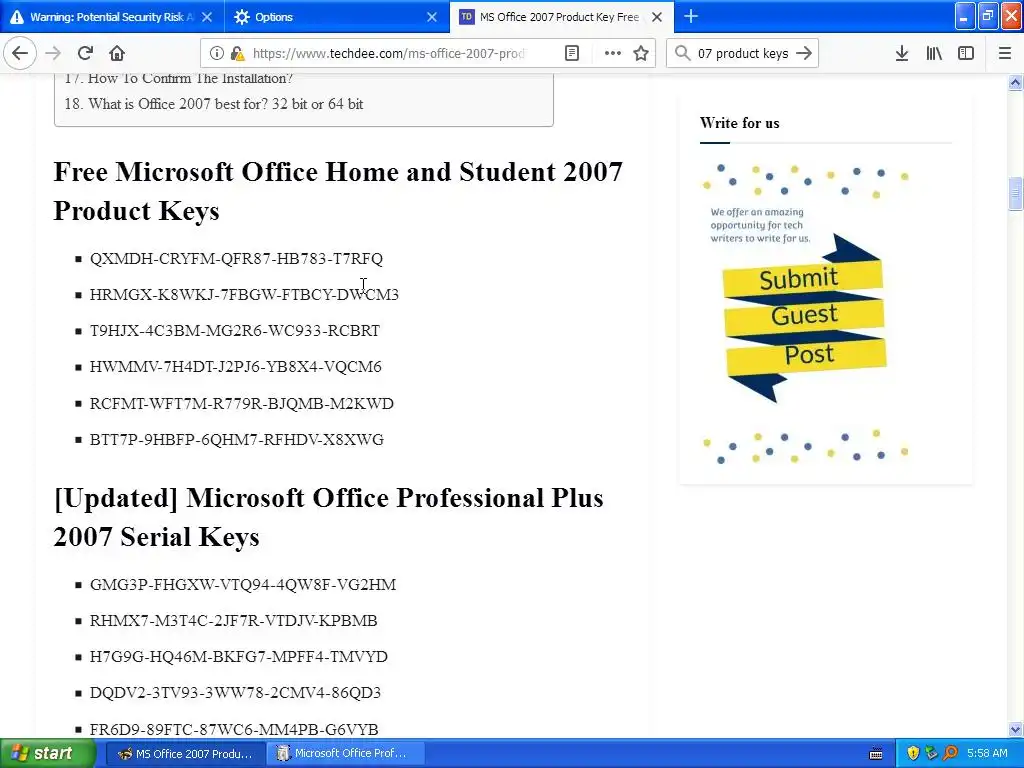
Task: Open the Windows Start menu
Action: tap(47, 753)
